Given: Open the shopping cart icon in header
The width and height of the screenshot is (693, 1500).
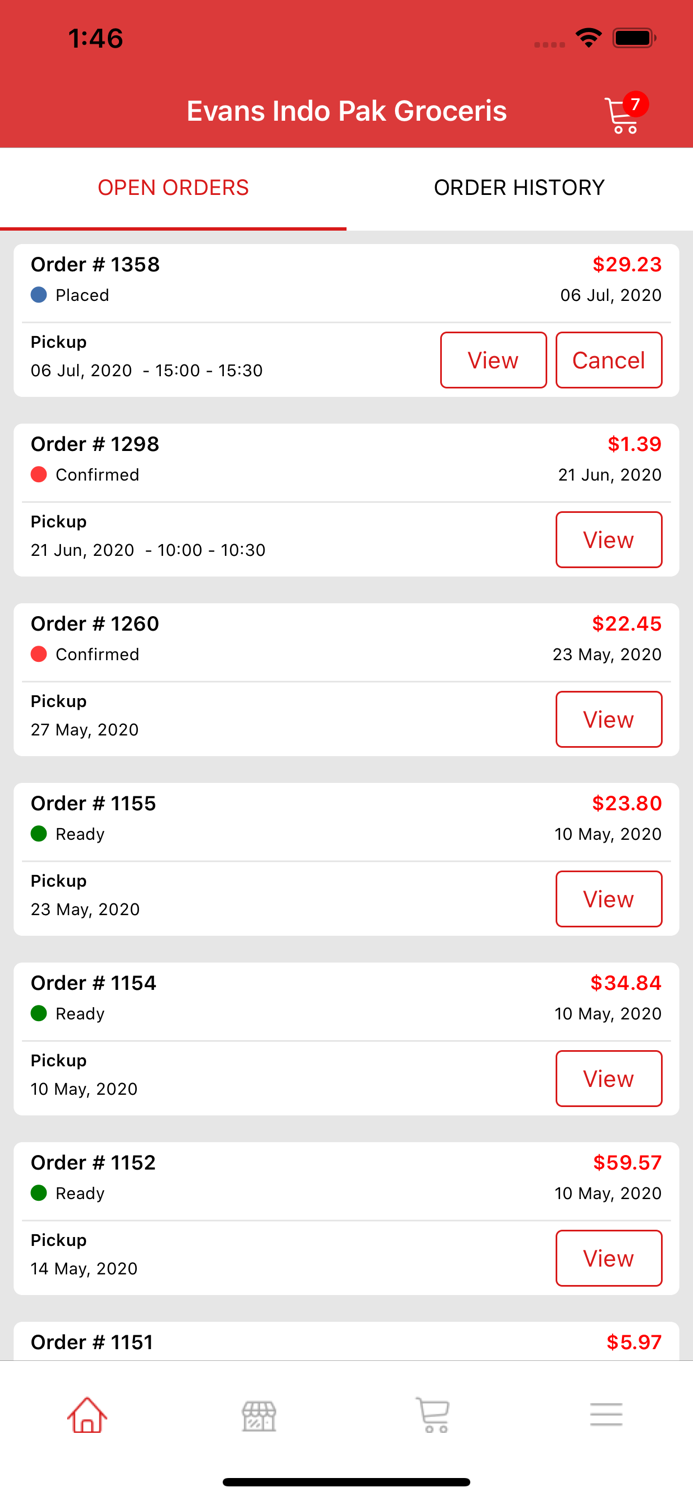Looking at the screenshot, I should [x=620, y=117].
